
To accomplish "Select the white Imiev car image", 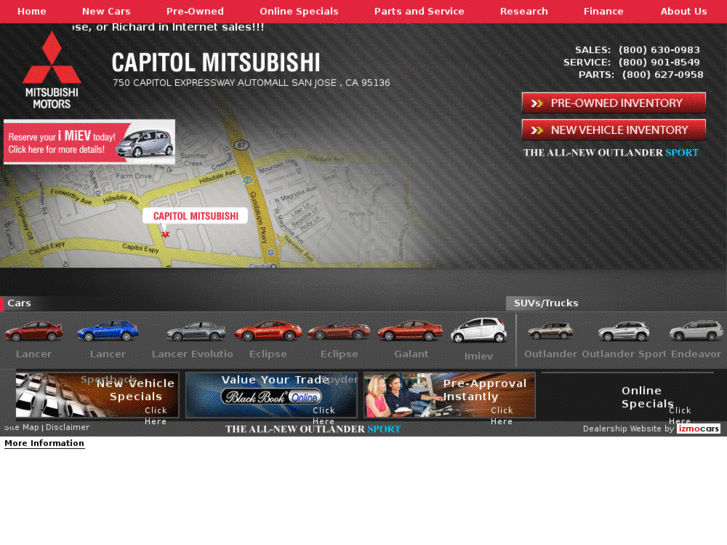I will pos(478,330).
